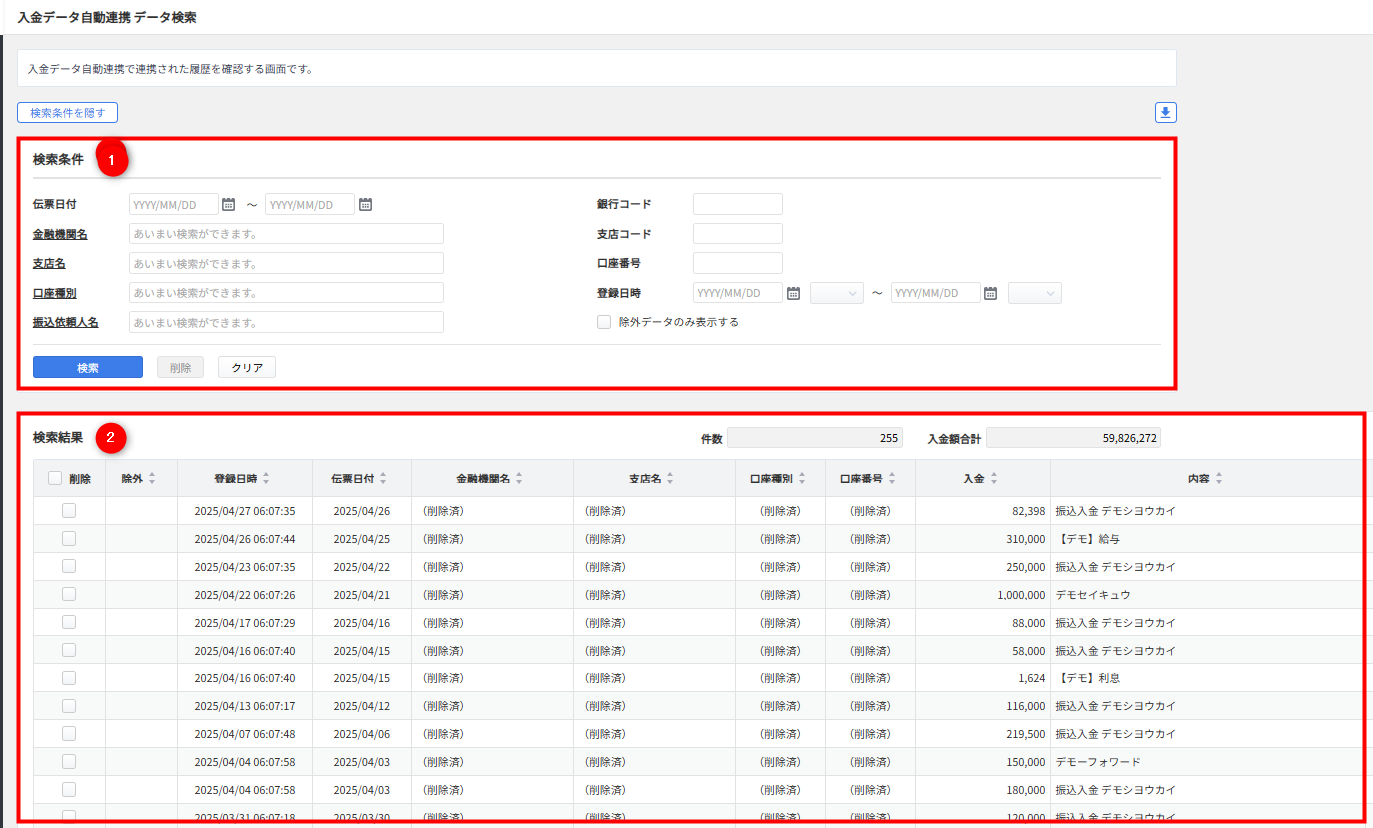Click the 金融機関名 underlined label
This screenshot has width=1373, height=828.
[60, 234]
